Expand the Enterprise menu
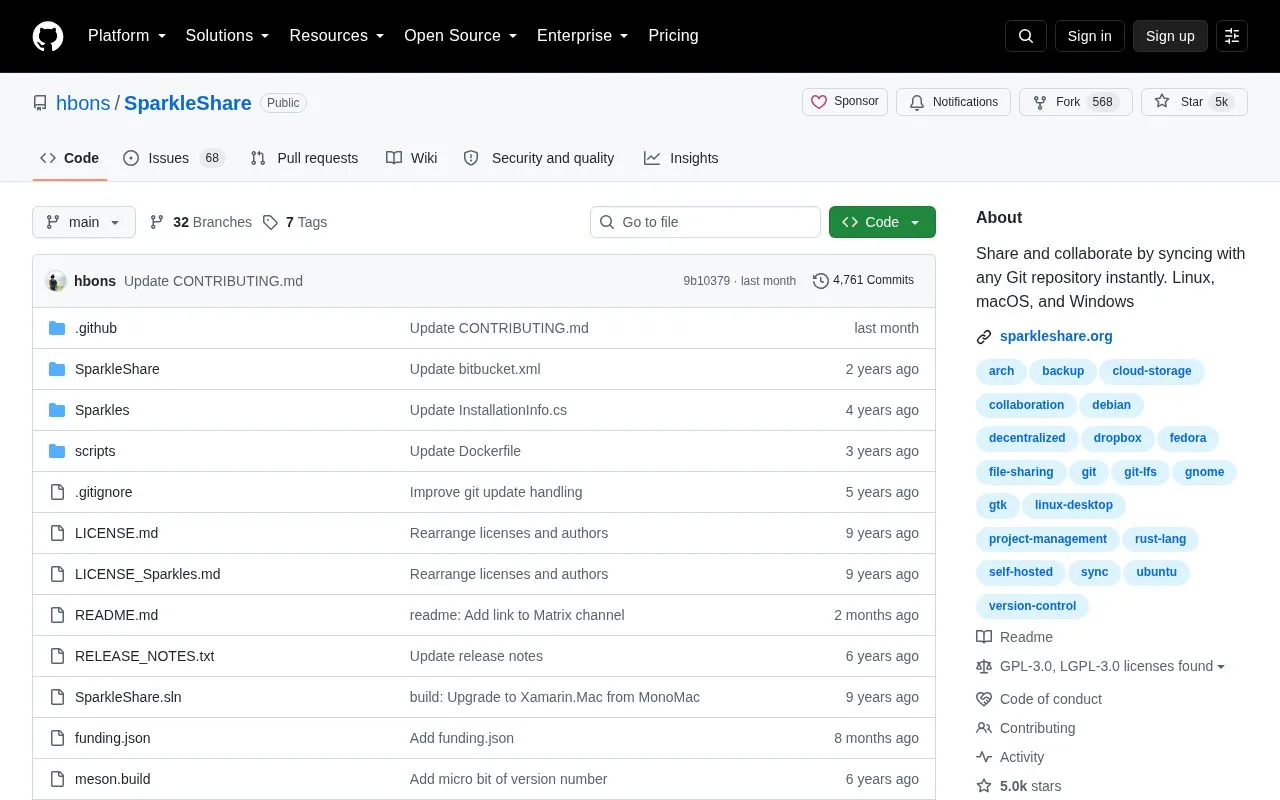This screenshot has height=800, width=1280. (x=583, y=36)
